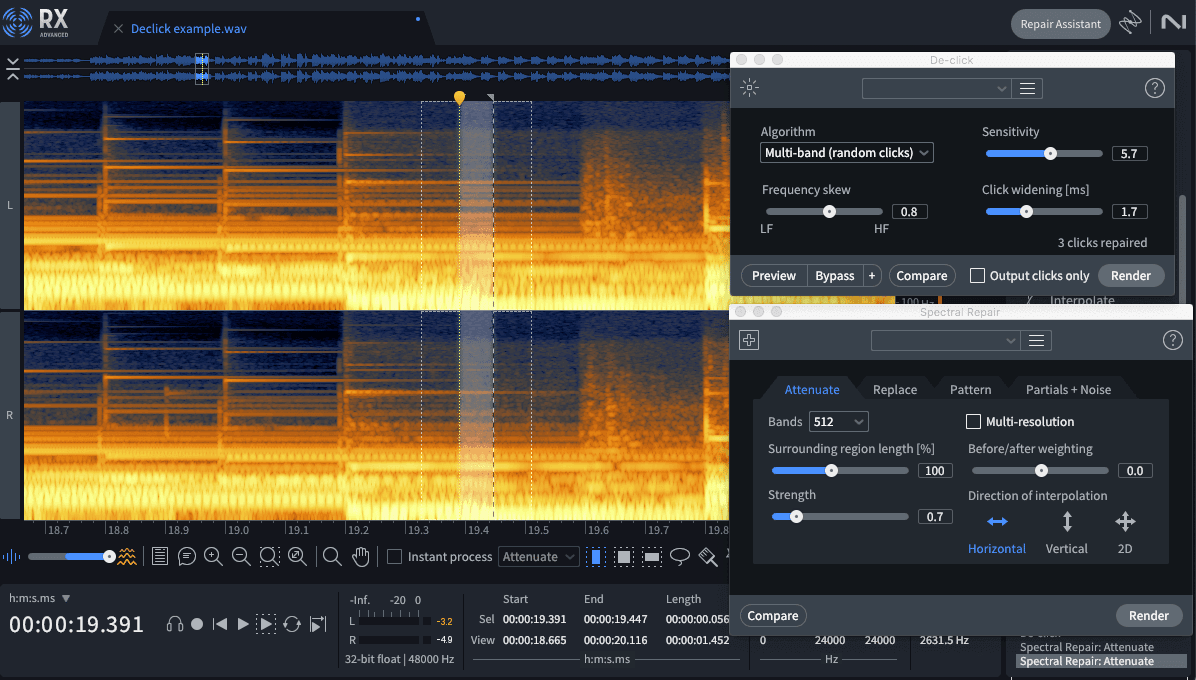Open the Algorithm Multi-band dropdown
The width and height of the screenshot is (1196, 680).
tap(847, 152)
